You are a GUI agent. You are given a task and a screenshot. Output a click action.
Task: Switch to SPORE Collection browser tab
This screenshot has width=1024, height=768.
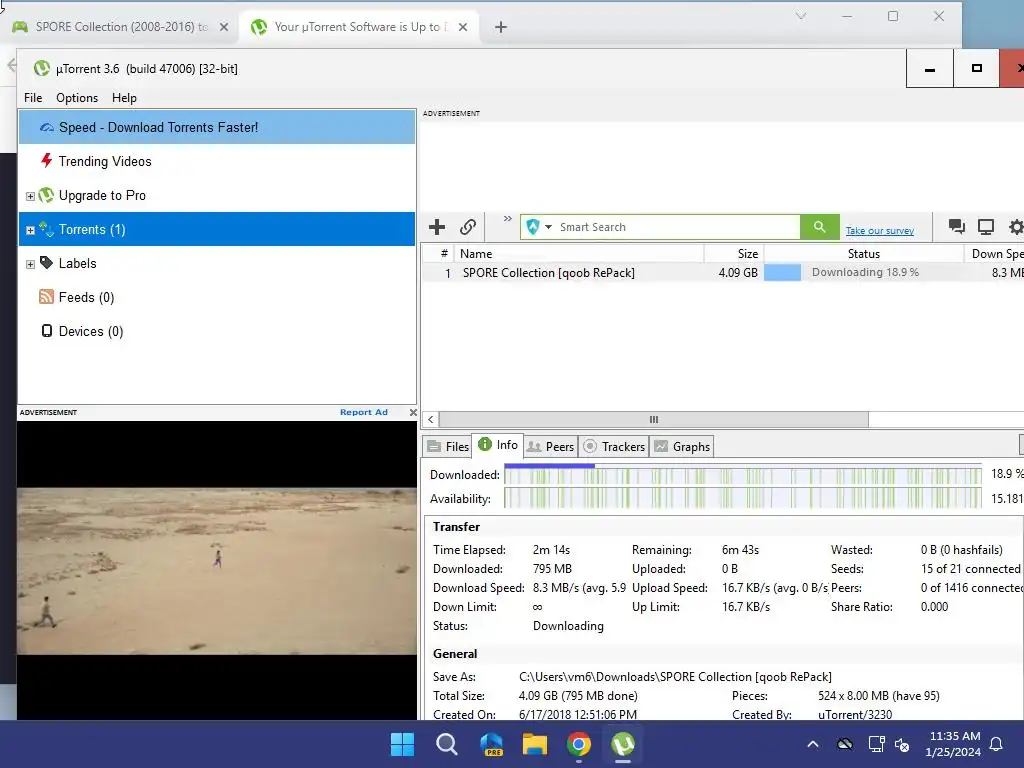(121, 27)
